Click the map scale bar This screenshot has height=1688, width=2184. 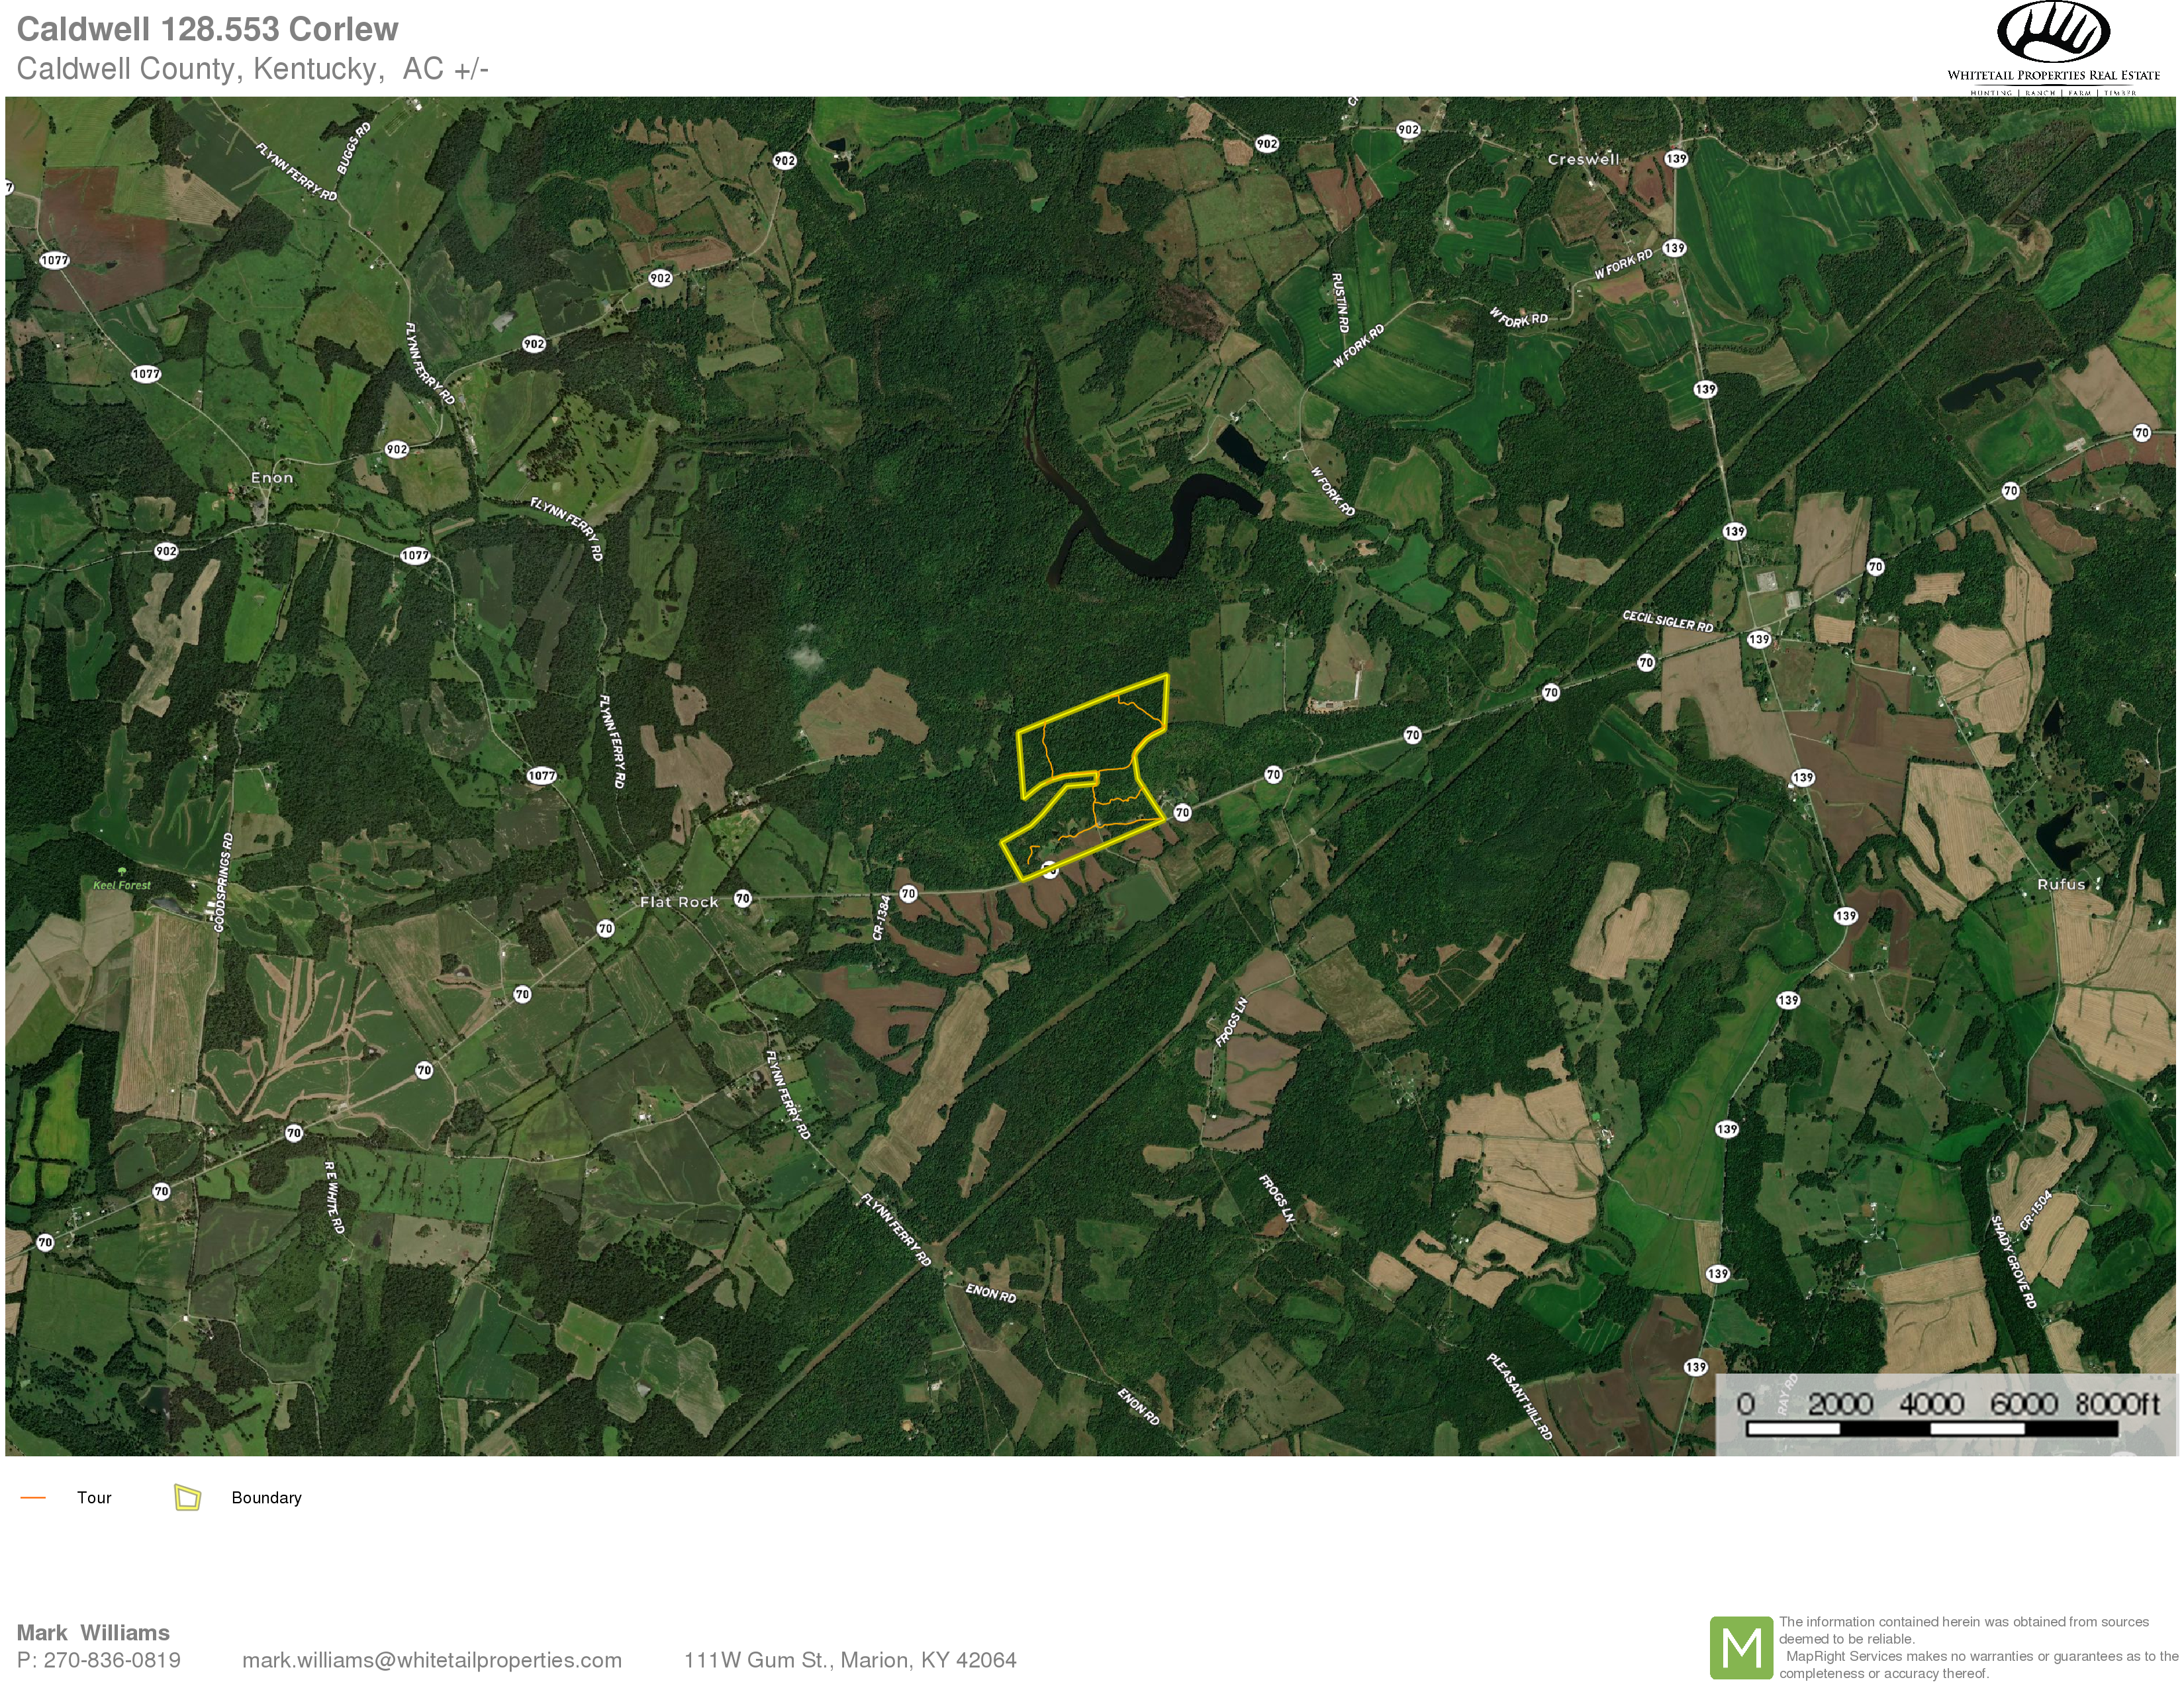(1931, 1429)
